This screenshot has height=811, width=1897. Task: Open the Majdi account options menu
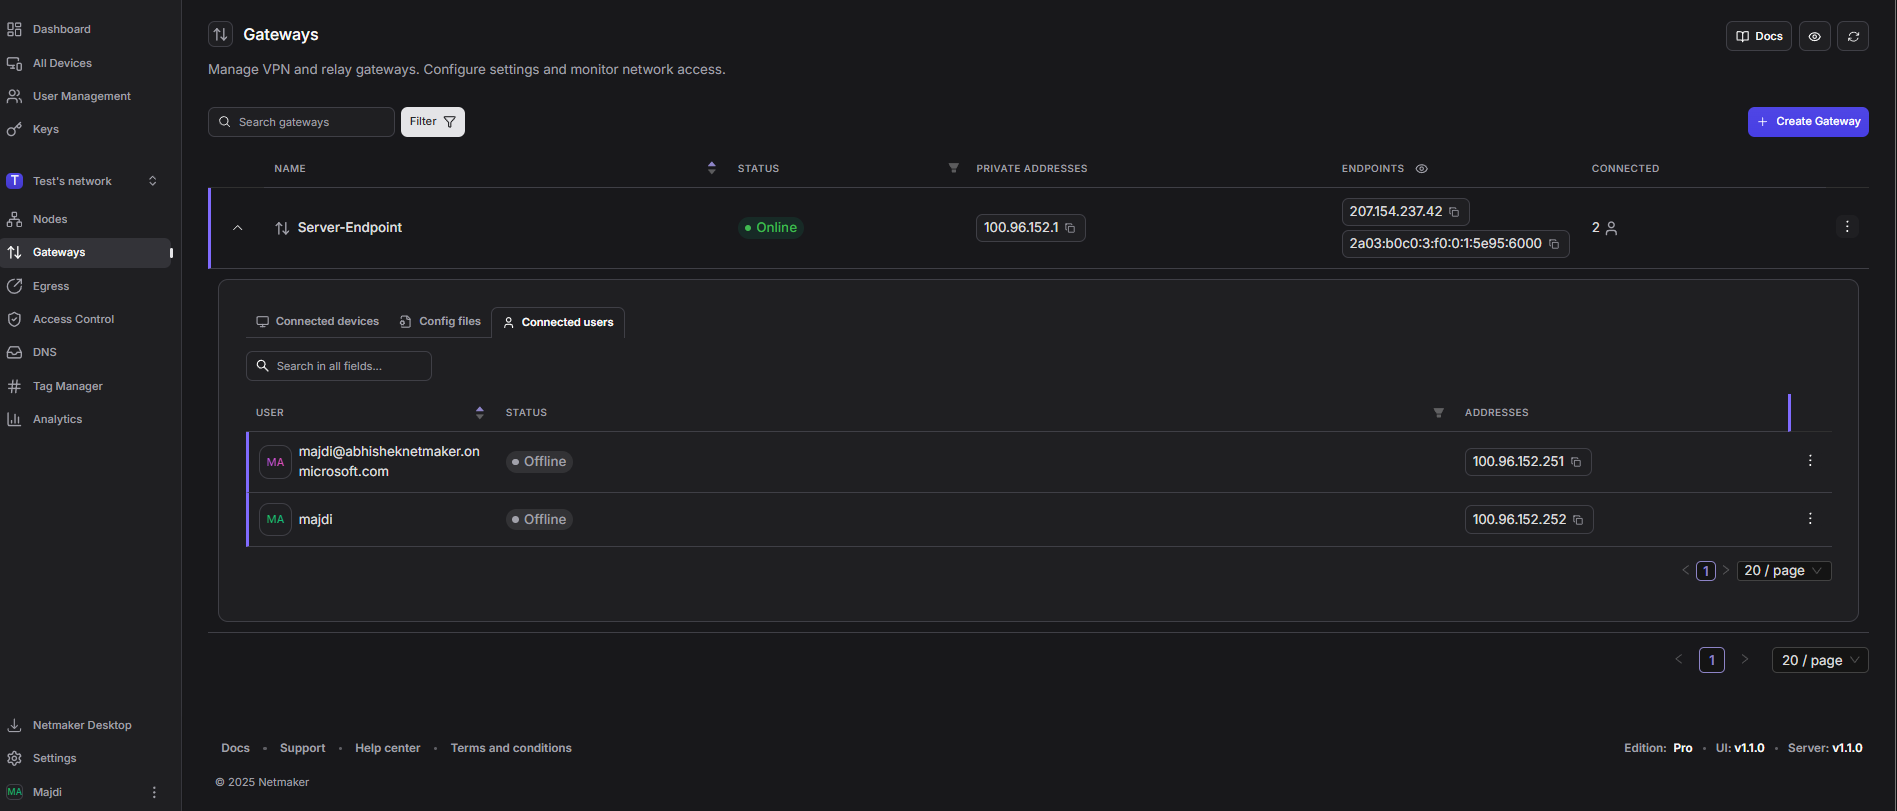click(154, 792)
